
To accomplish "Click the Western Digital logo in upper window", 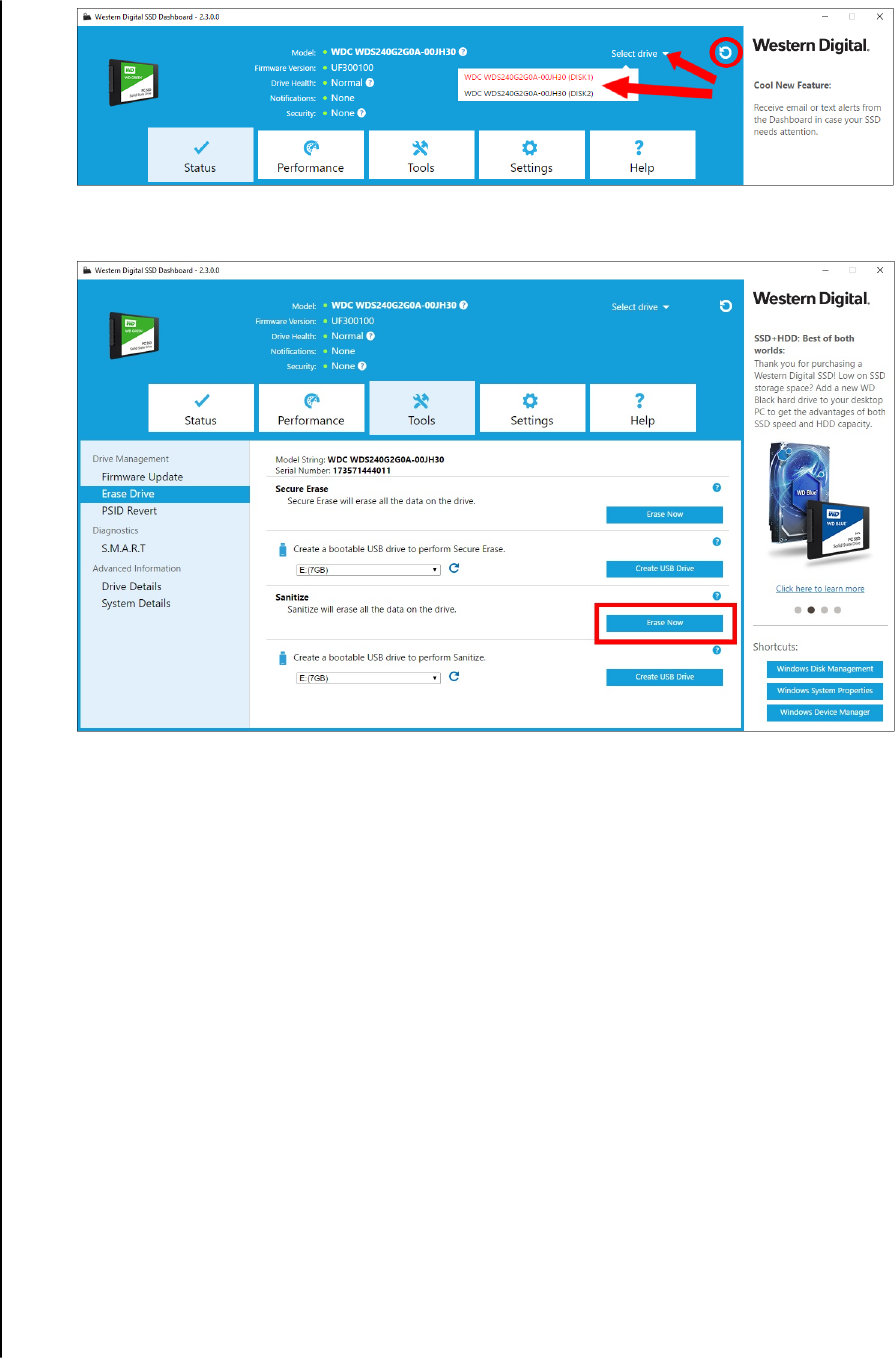I will click(x=811, y=46).
